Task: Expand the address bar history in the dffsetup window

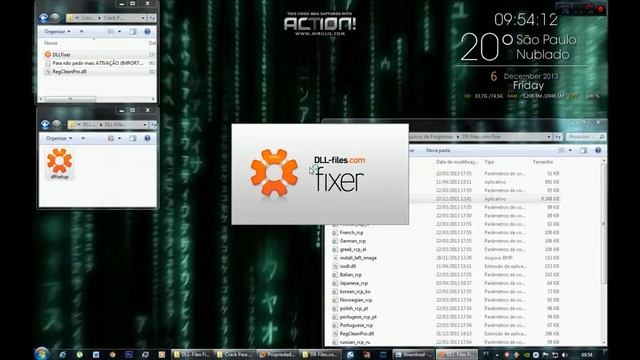Action: (144, 124)
